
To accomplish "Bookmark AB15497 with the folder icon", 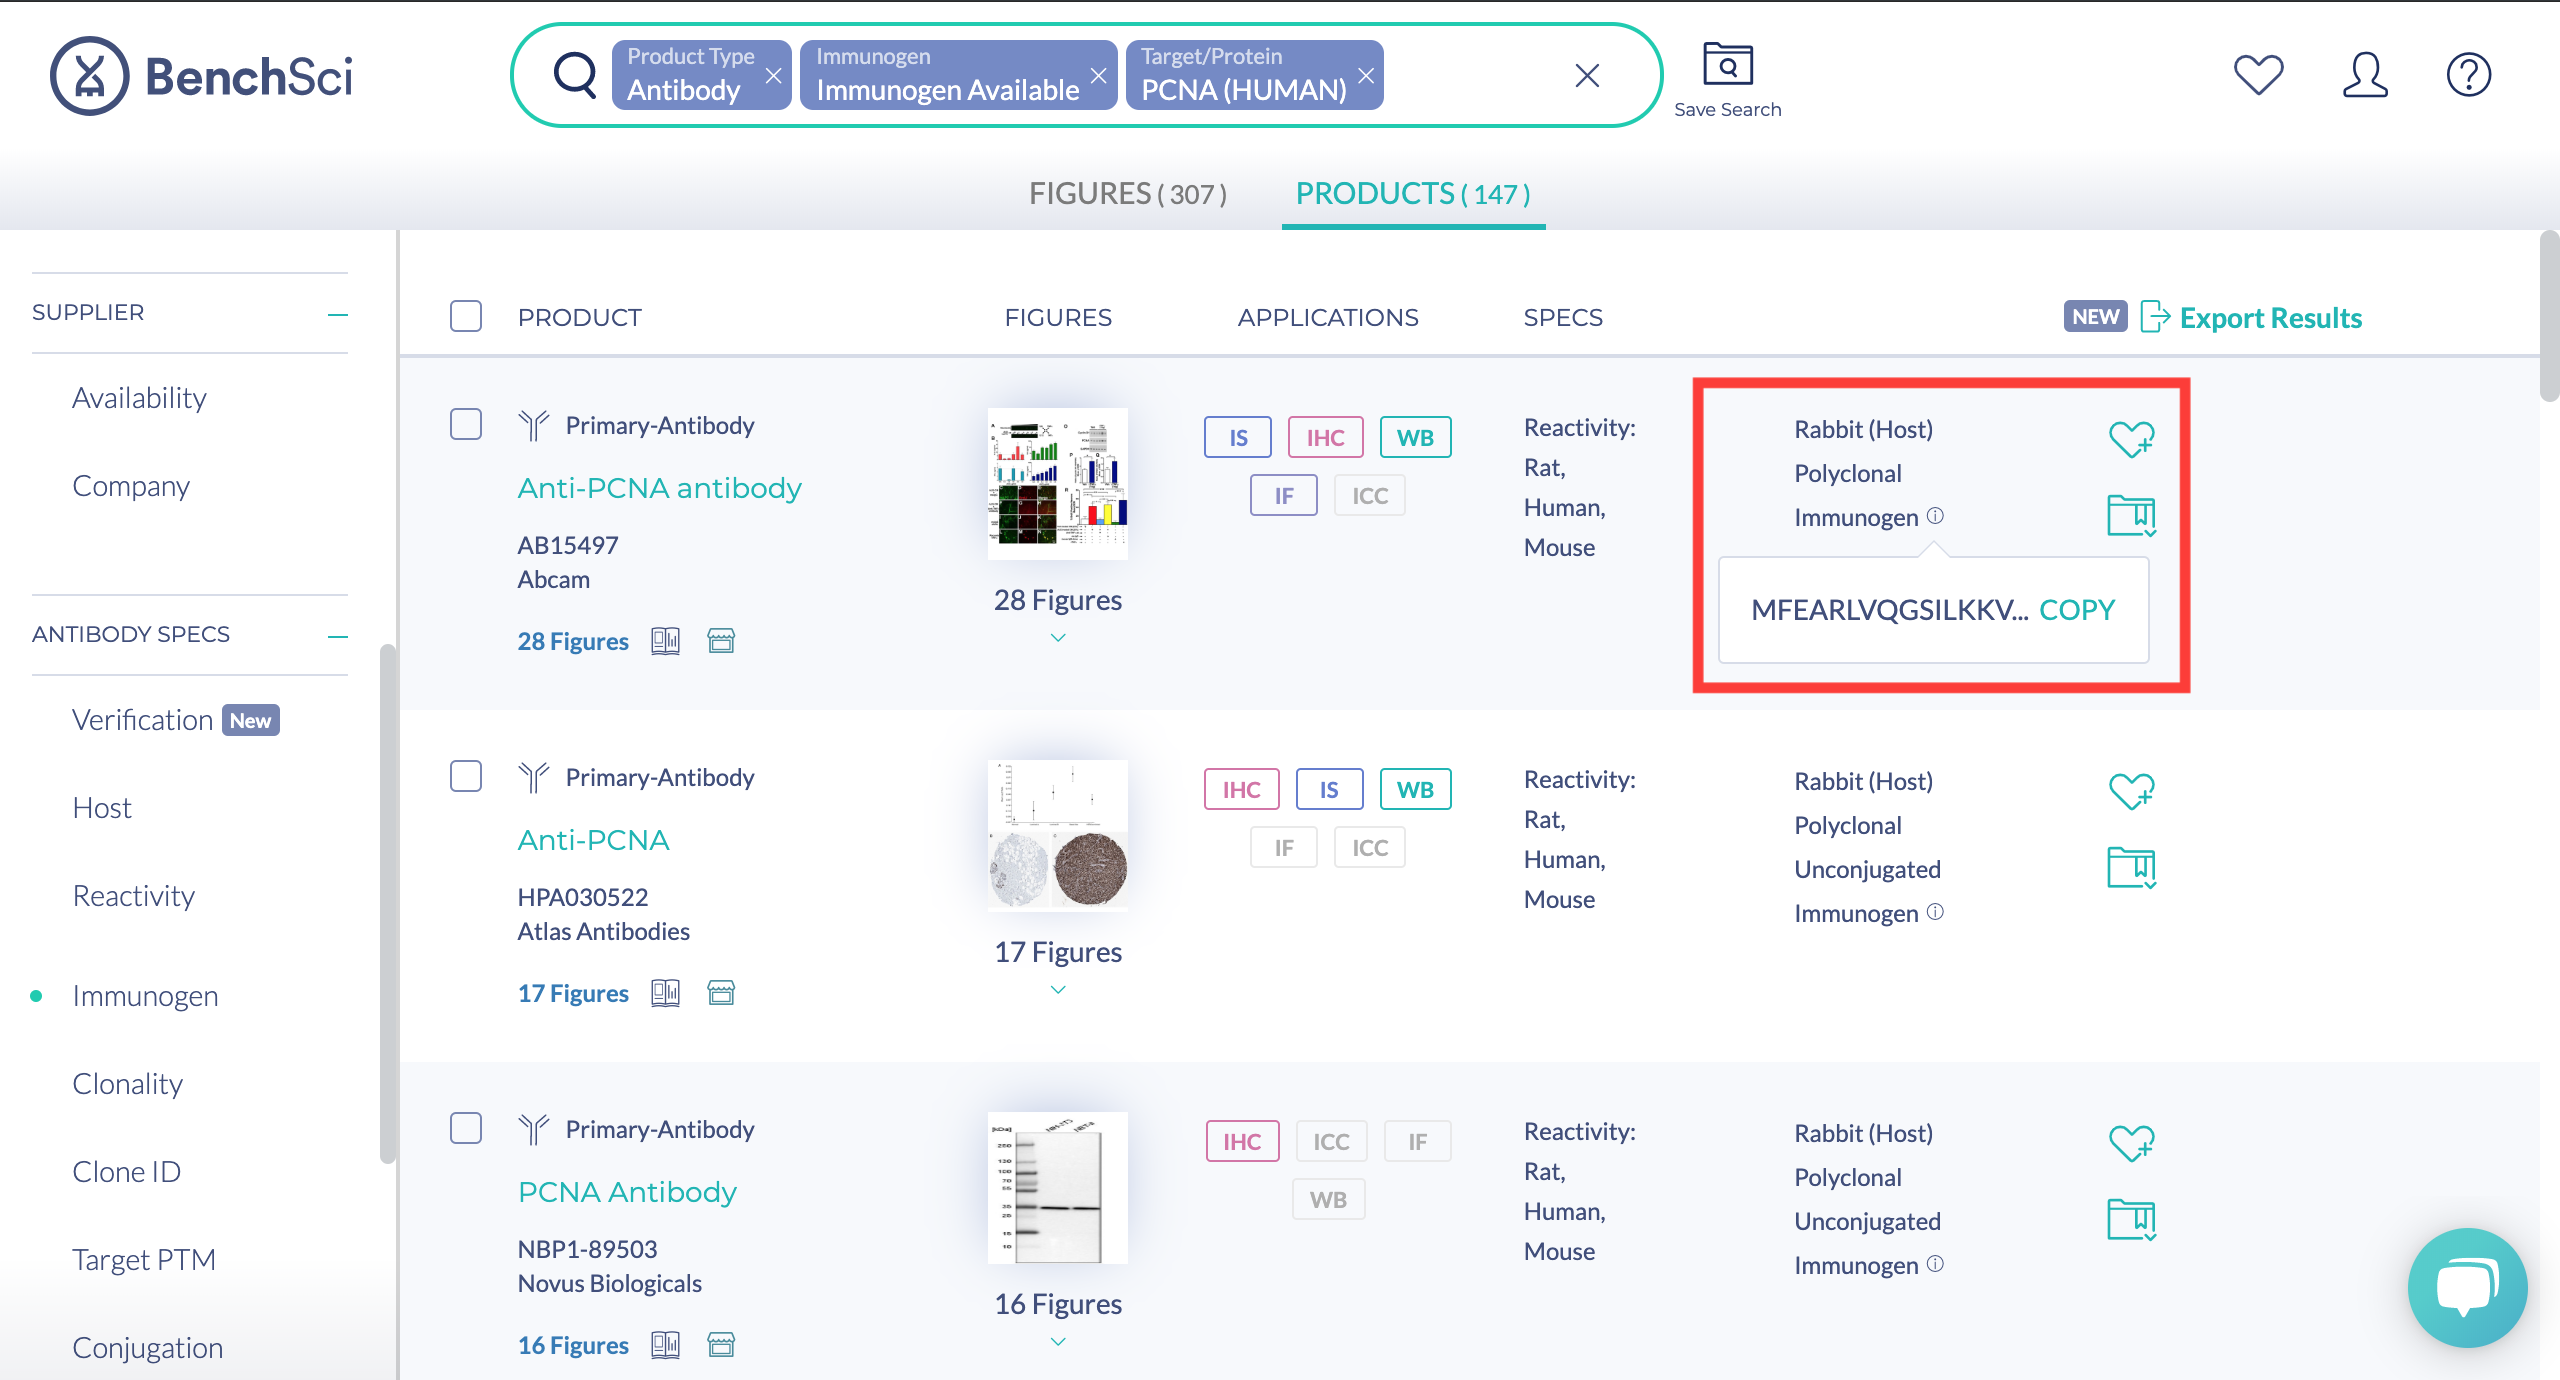I will tap(2131, 516).
